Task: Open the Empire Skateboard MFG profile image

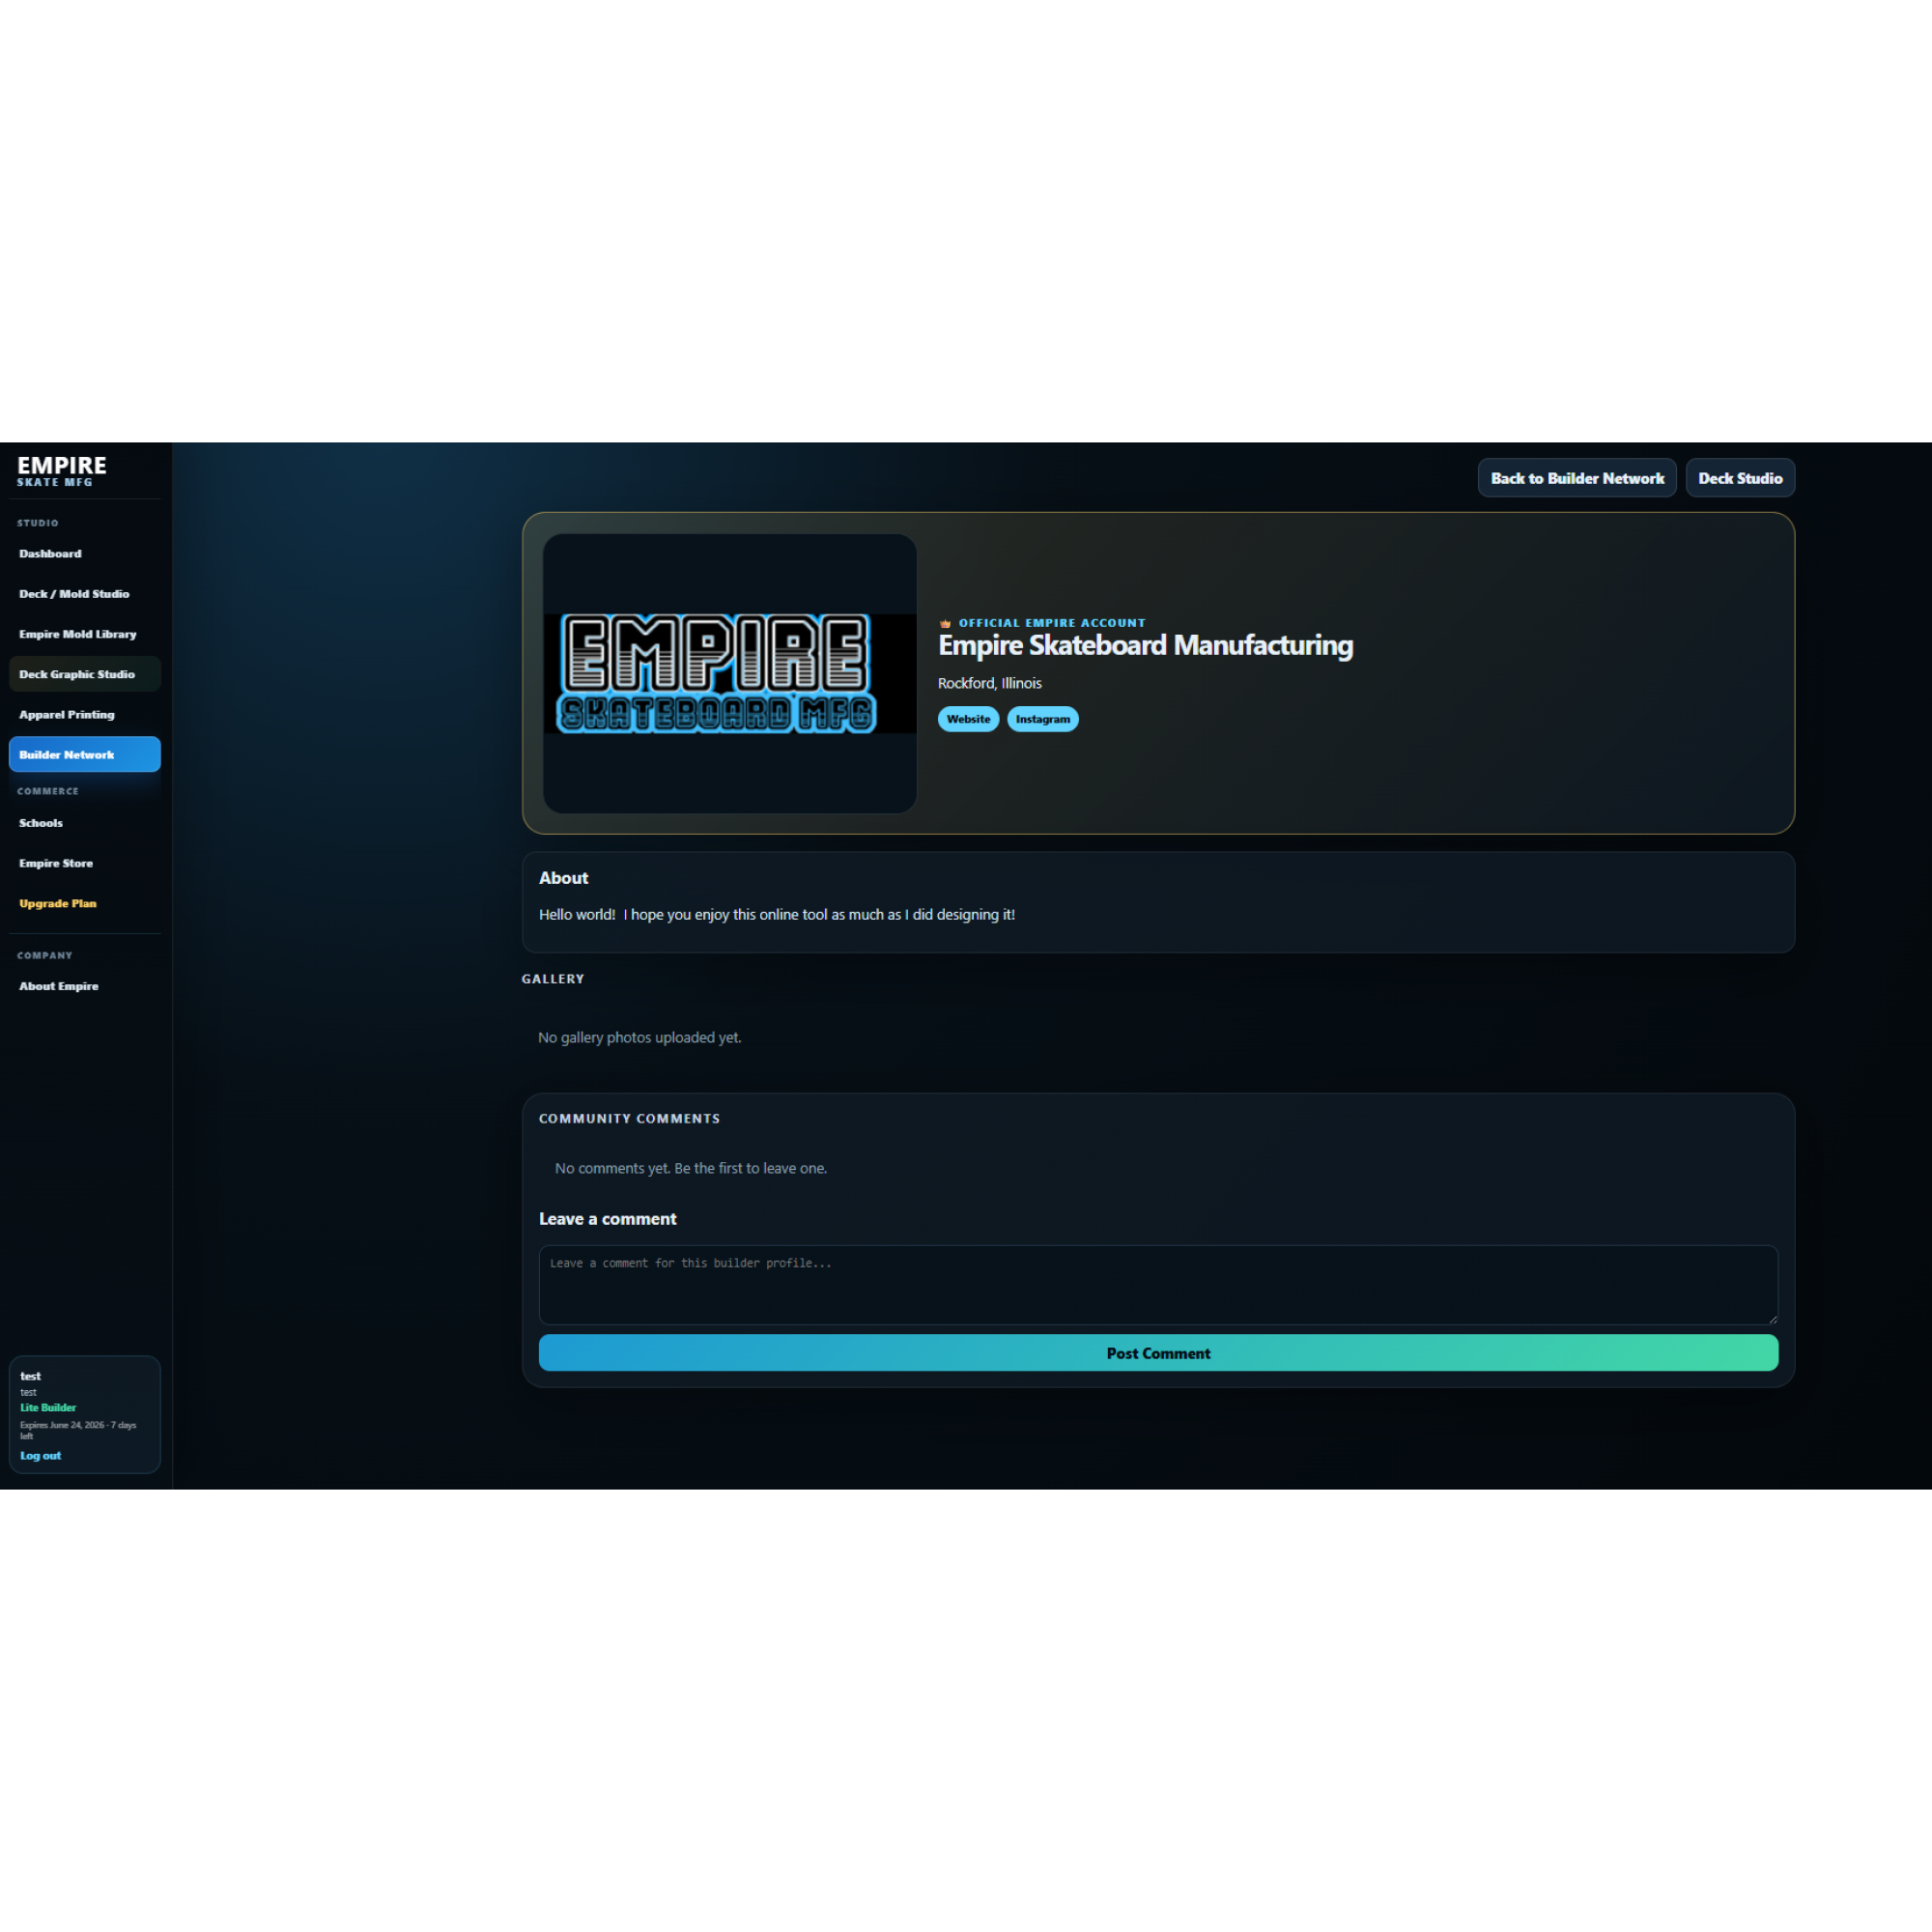Action: pyautogui.click(x=730, y=673)
